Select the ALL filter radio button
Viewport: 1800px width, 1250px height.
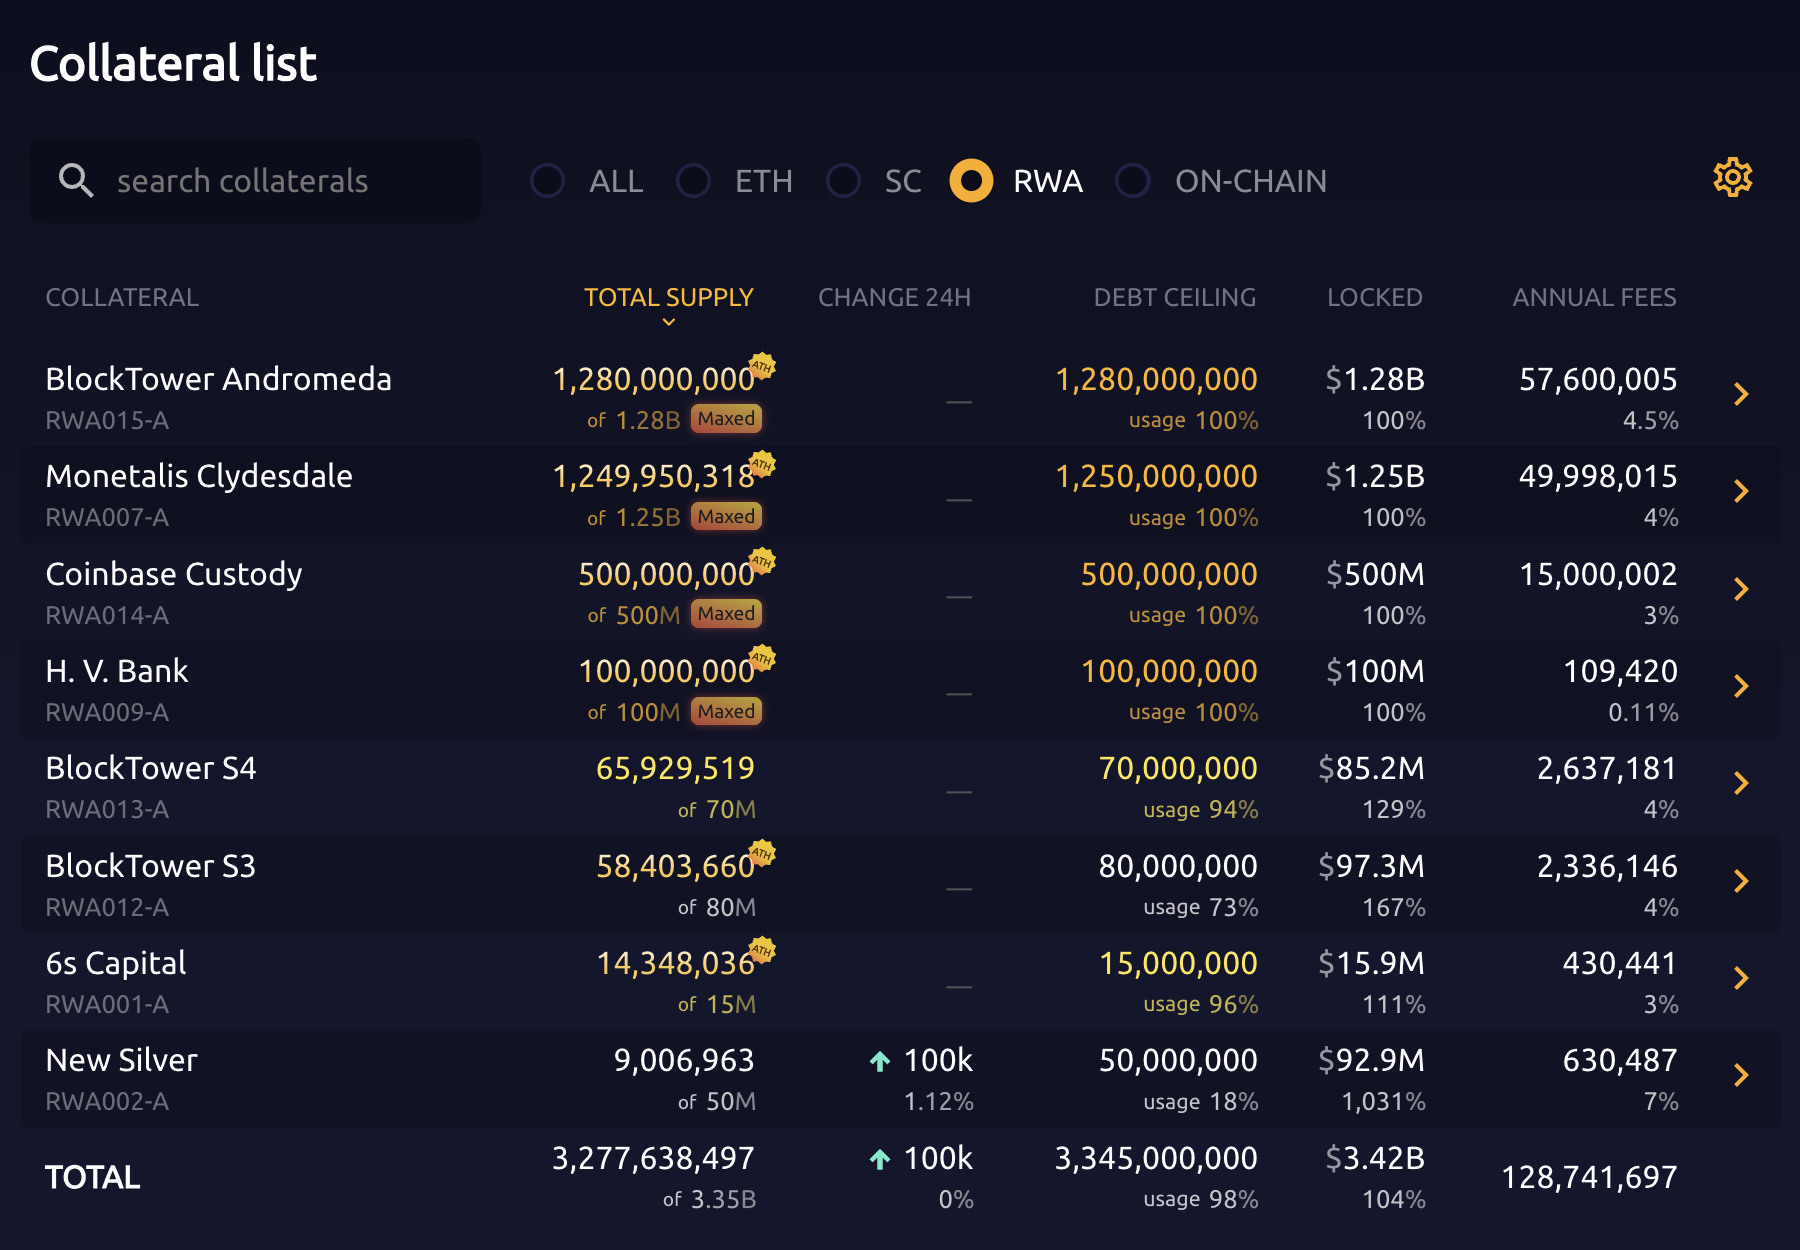coord(548,181)
